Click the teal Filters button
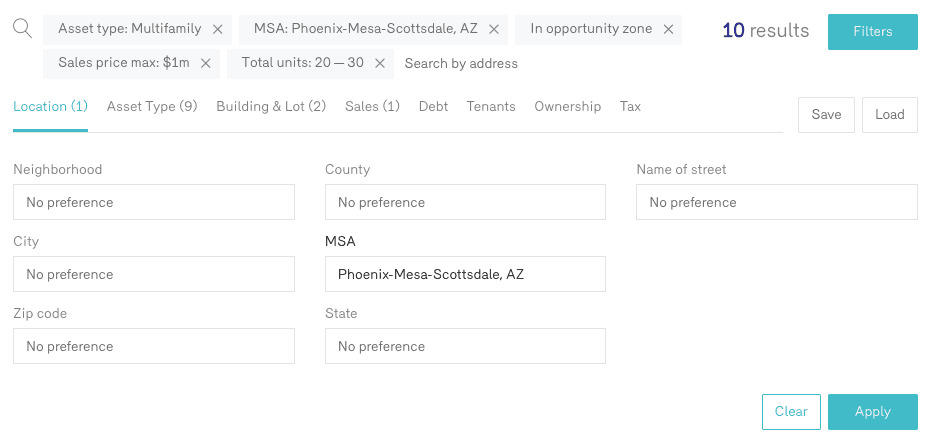Viewport: 925px width, 442px height. pyautogui.click(x=872, y=32)
